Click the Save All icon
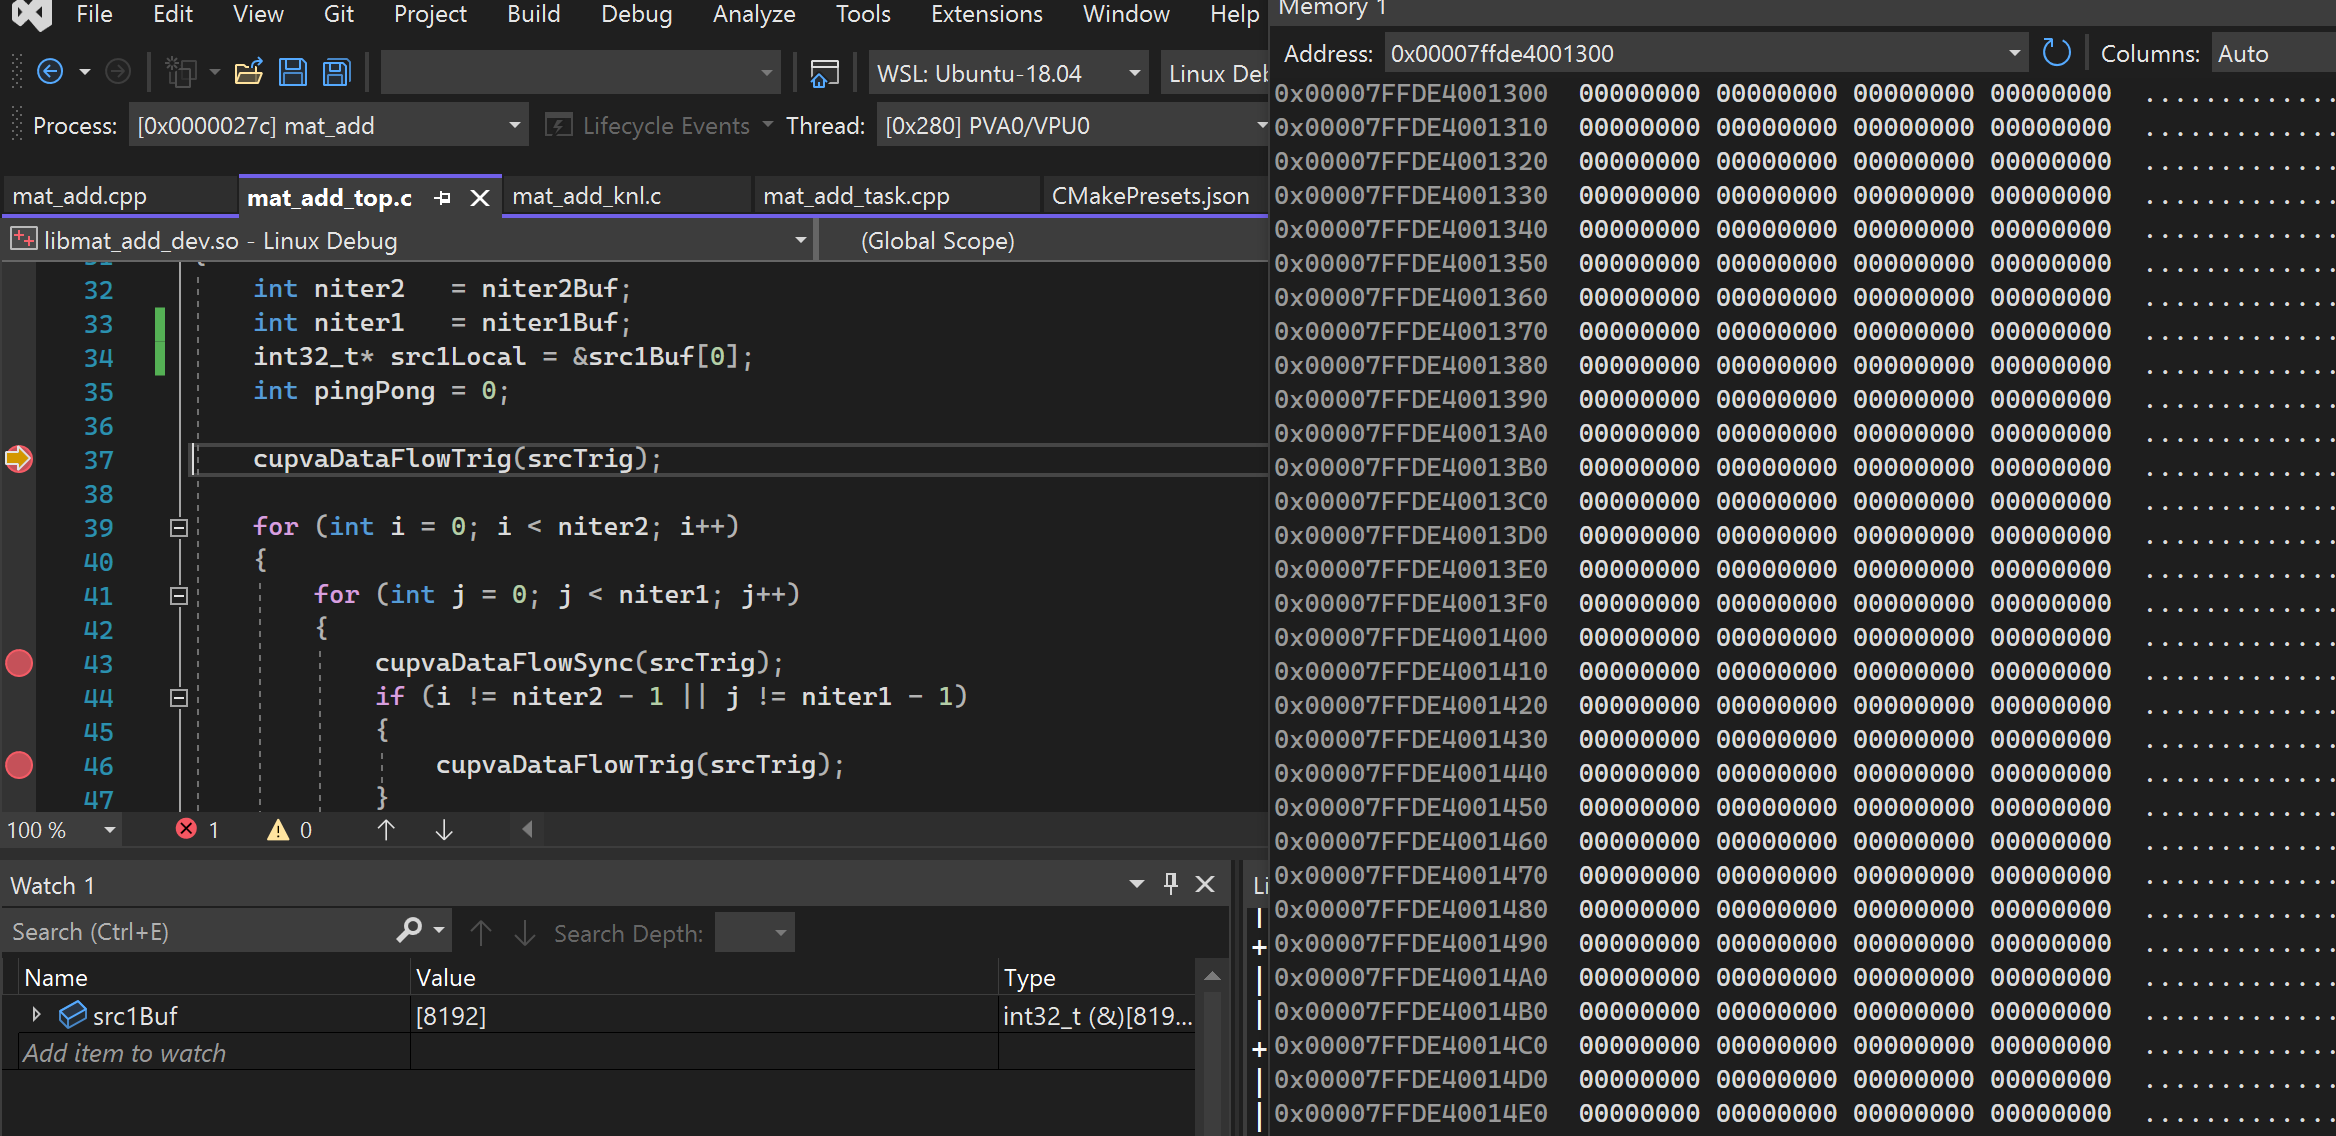This screenshot has width=2336, height=1136. 337,72
